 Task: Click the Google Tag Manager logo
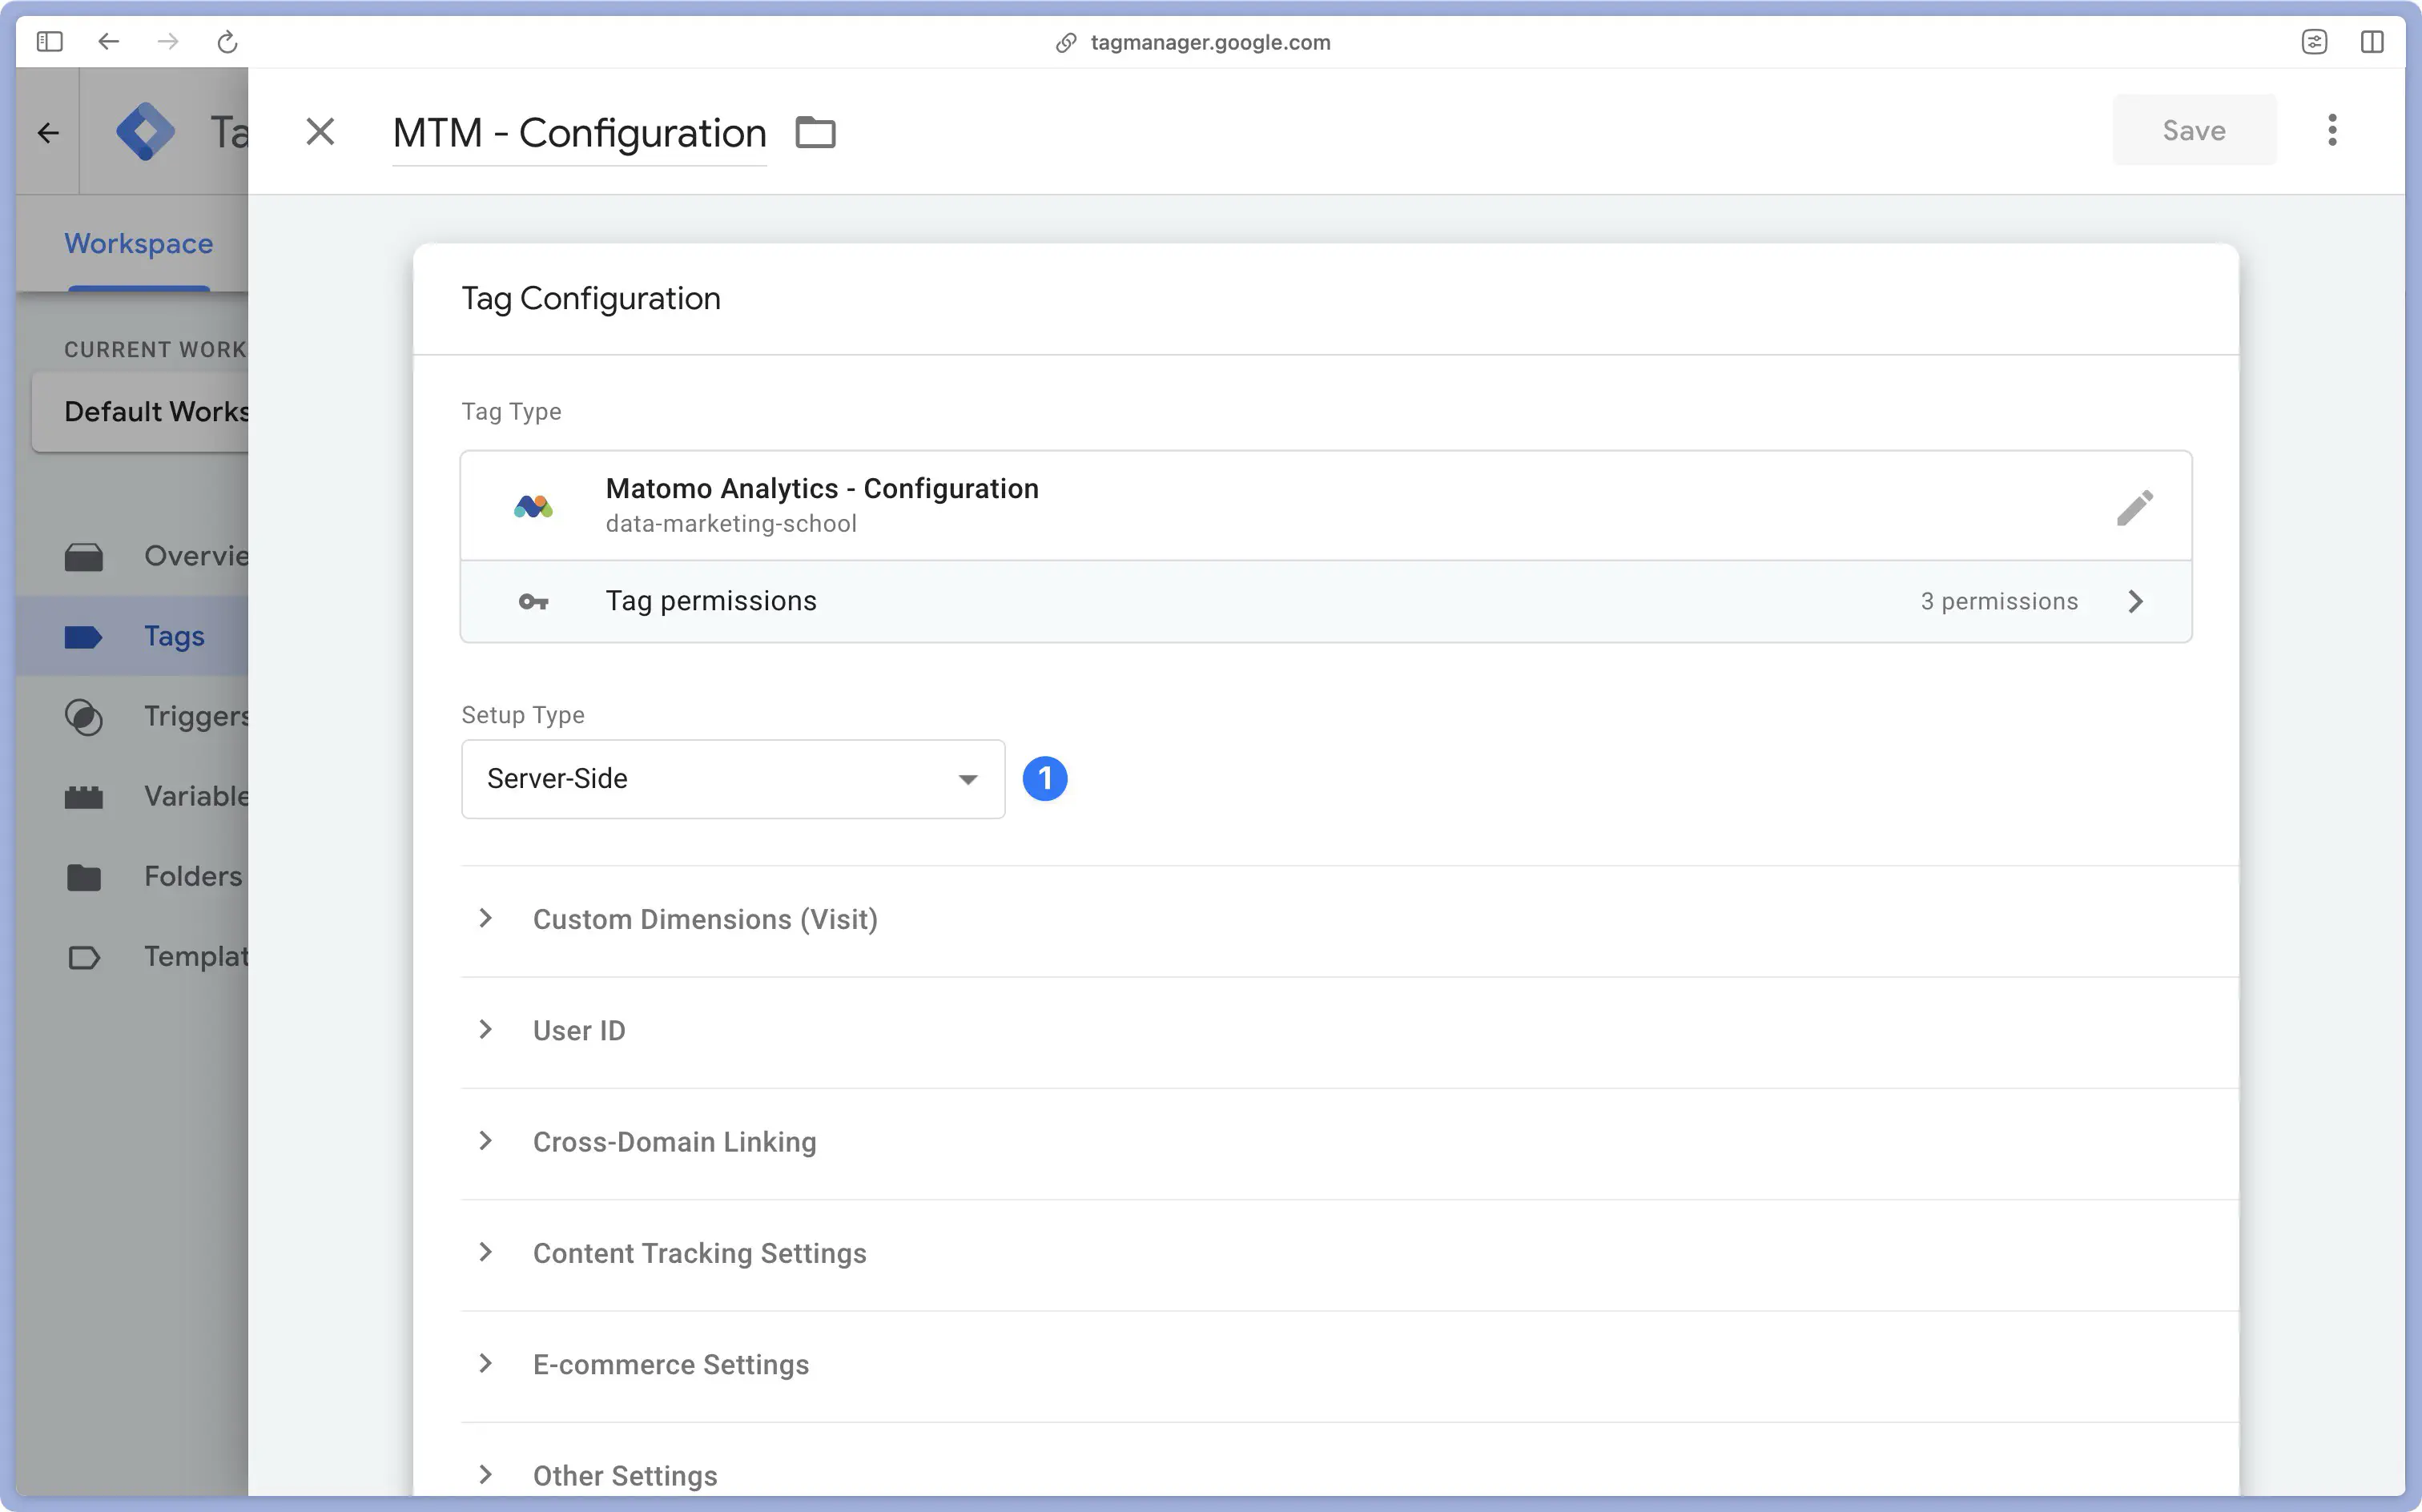click(146, 131)
